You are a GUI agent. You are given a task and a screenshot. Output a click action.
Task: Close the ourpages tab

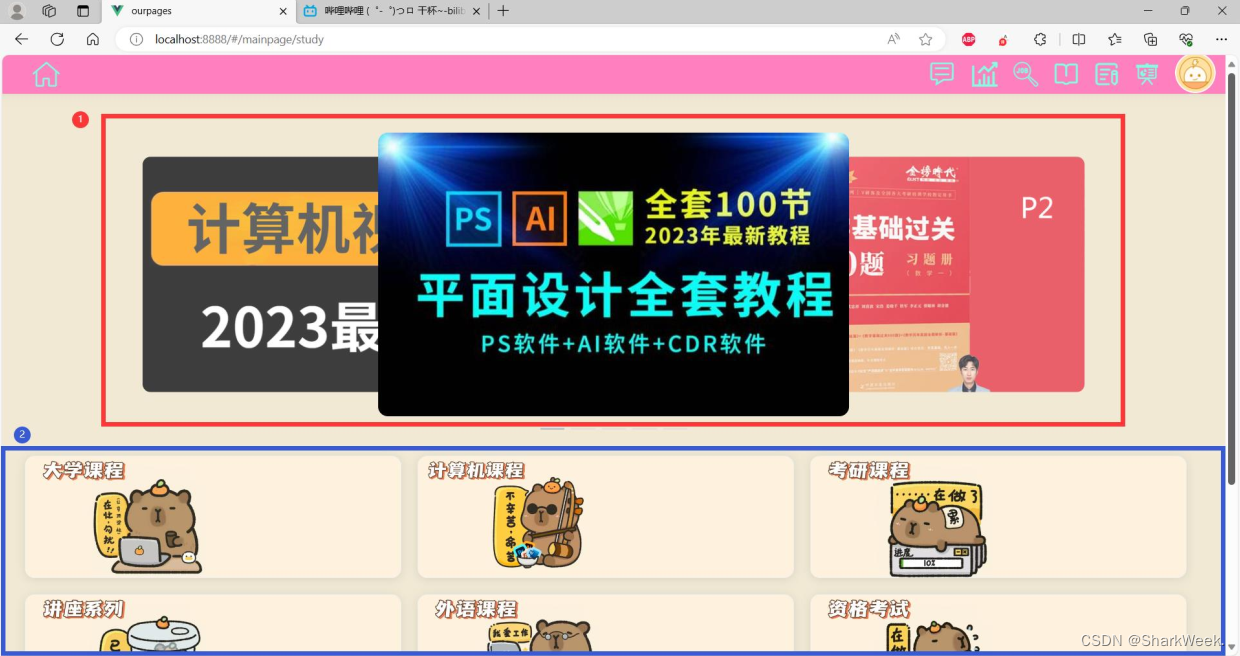pyautogui.click(x=283, y=11)
